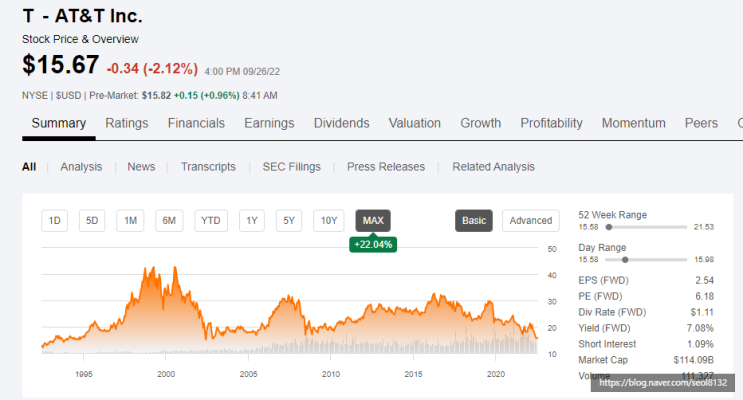Open the Financials tab
Screen dimensions: 743x400
click(x=196, y=123)
